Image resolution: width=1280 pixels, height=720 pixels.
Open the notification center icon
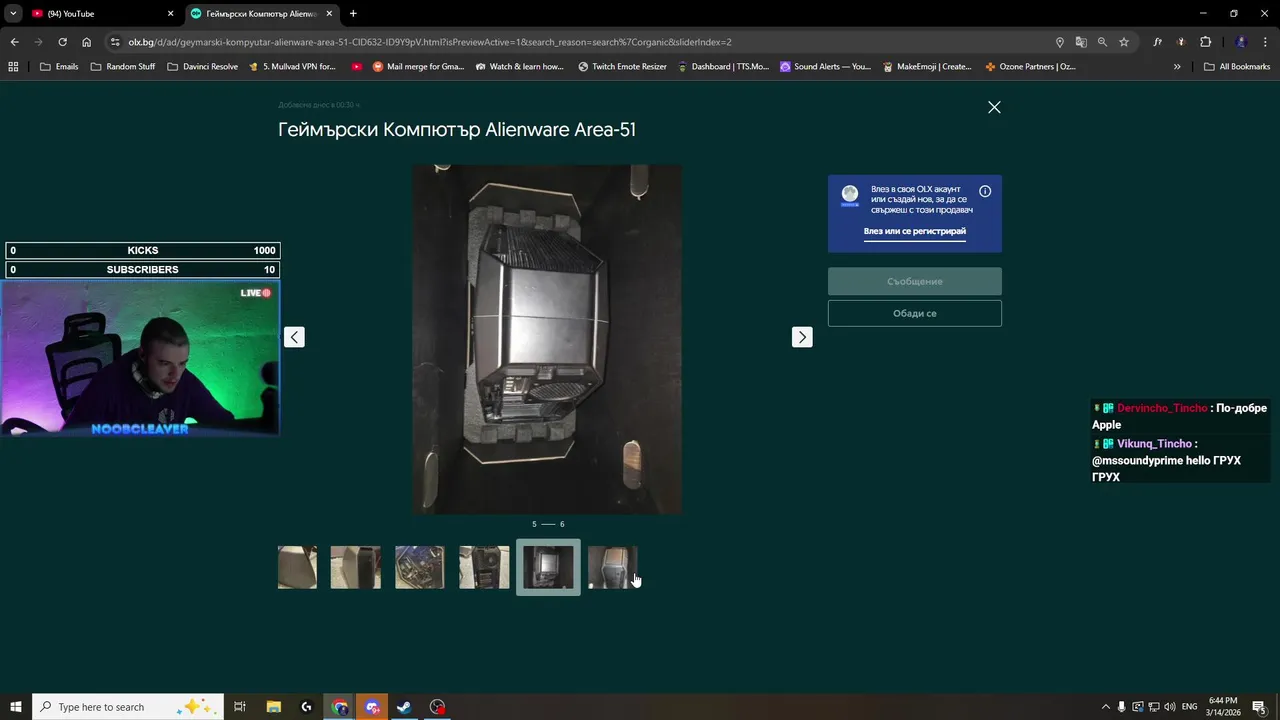[x=1260, y=707]
